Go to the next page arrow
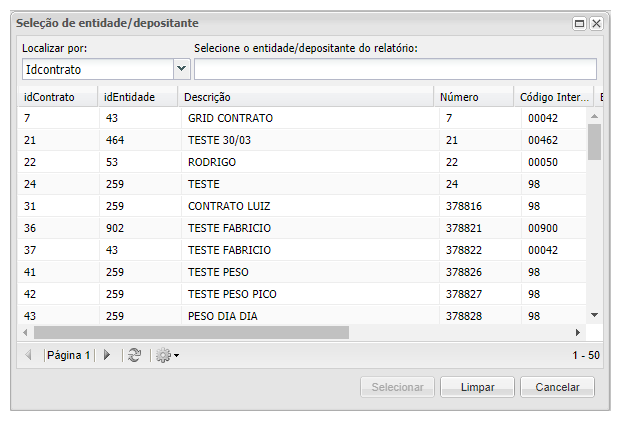The image size is (621, 421). [x=107, y=355]
